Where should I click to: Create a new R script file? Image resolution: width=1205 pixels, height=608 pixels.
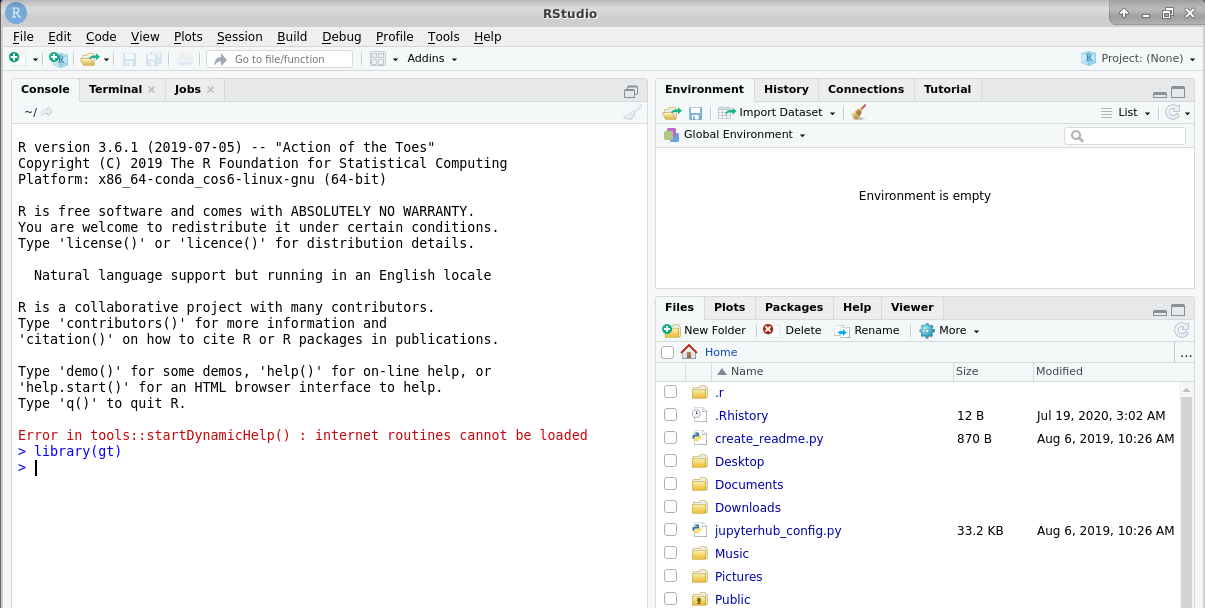(14, 58)
